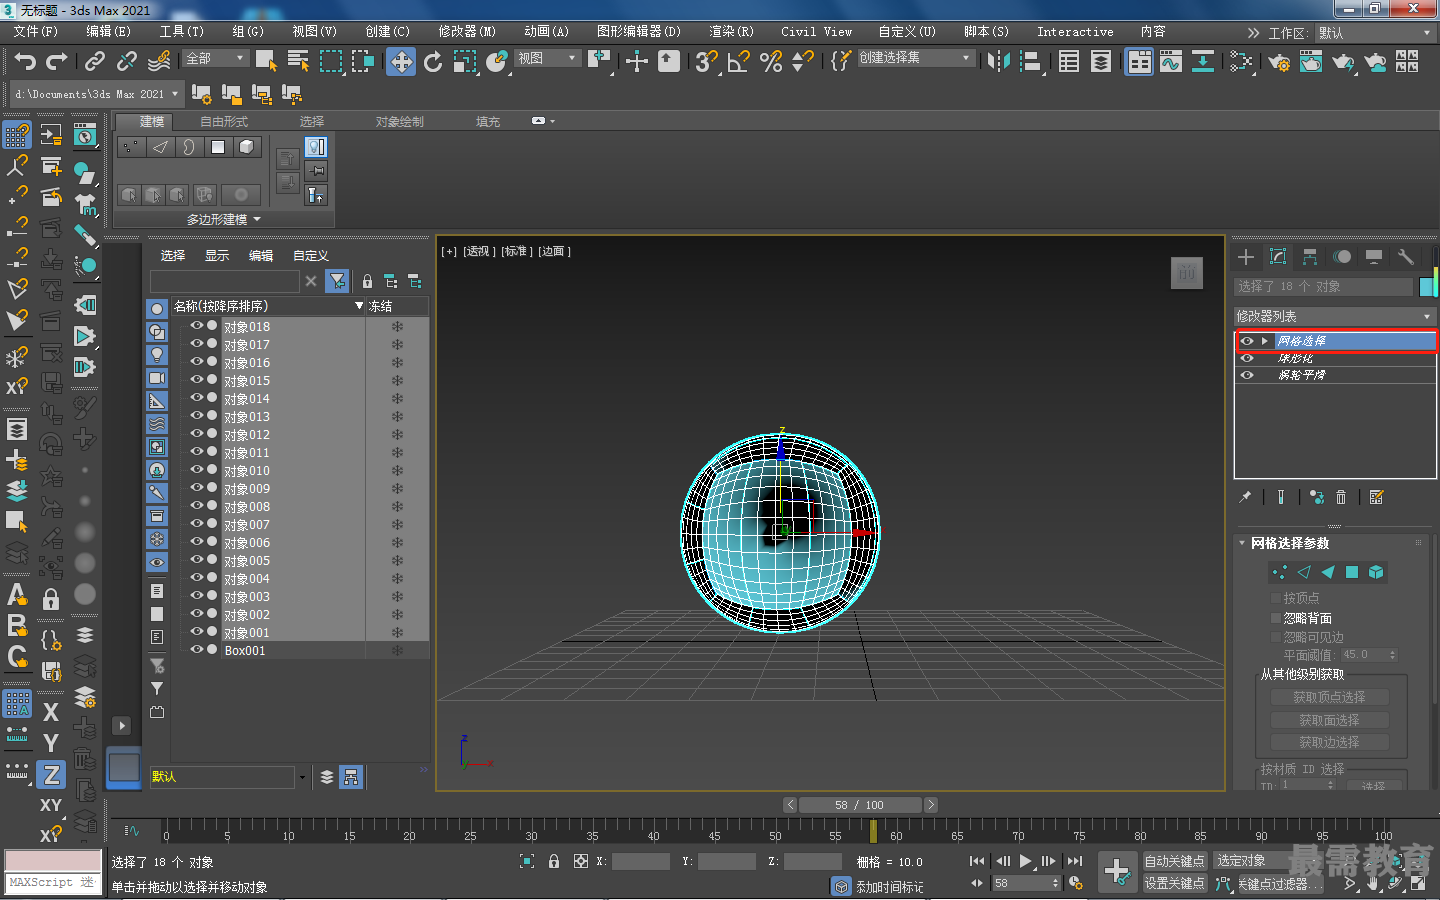Viewport: 1440px width, 900px height.
Task: Open 创建选择集 dropdown
Action: (x=915, y=58)
